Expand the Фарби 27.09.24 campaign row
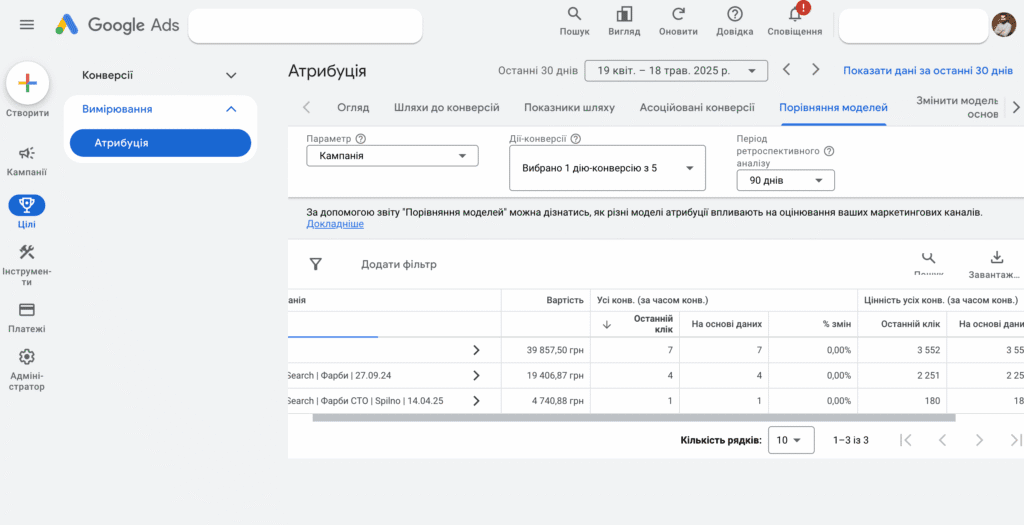The width and height of the screenshot is (1024, 525). pyautogui.click(x=476, y=375)
